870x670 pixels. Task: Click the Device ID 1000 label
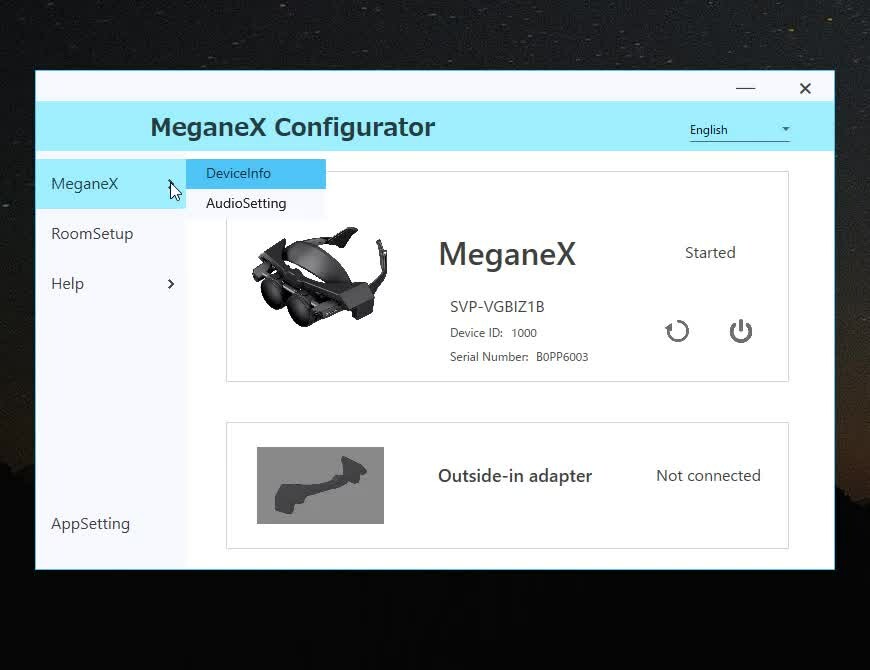493,333
